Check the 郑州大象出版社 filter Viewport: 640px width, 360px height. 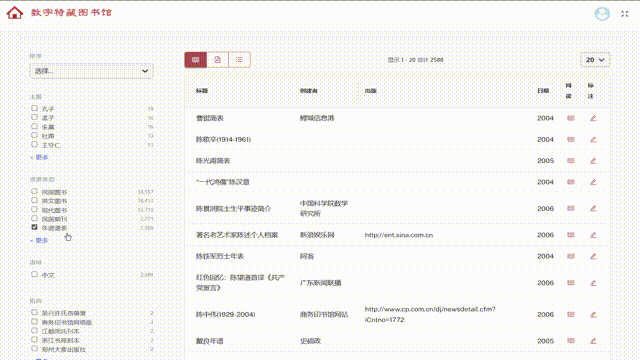tap(34, 349)
